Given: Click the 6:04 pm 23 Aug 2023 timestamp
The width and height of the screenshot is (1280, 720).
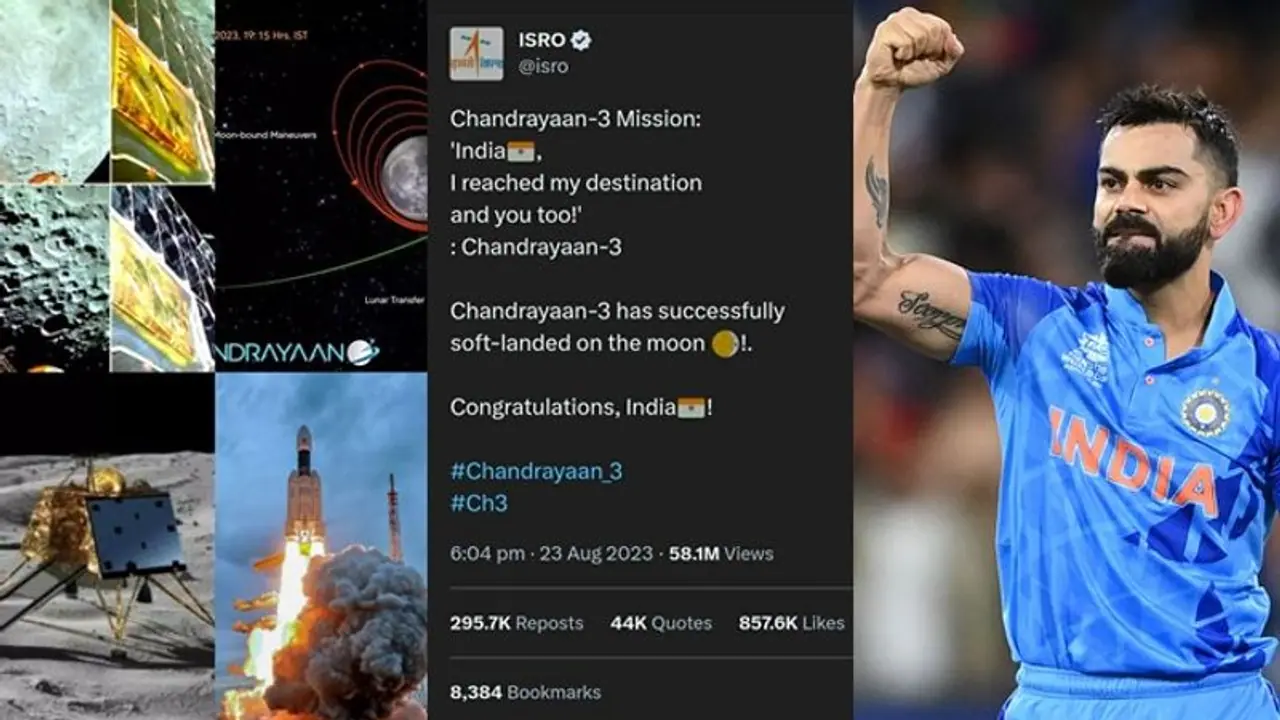Looking at the screenshot, I should coord(551,553).
